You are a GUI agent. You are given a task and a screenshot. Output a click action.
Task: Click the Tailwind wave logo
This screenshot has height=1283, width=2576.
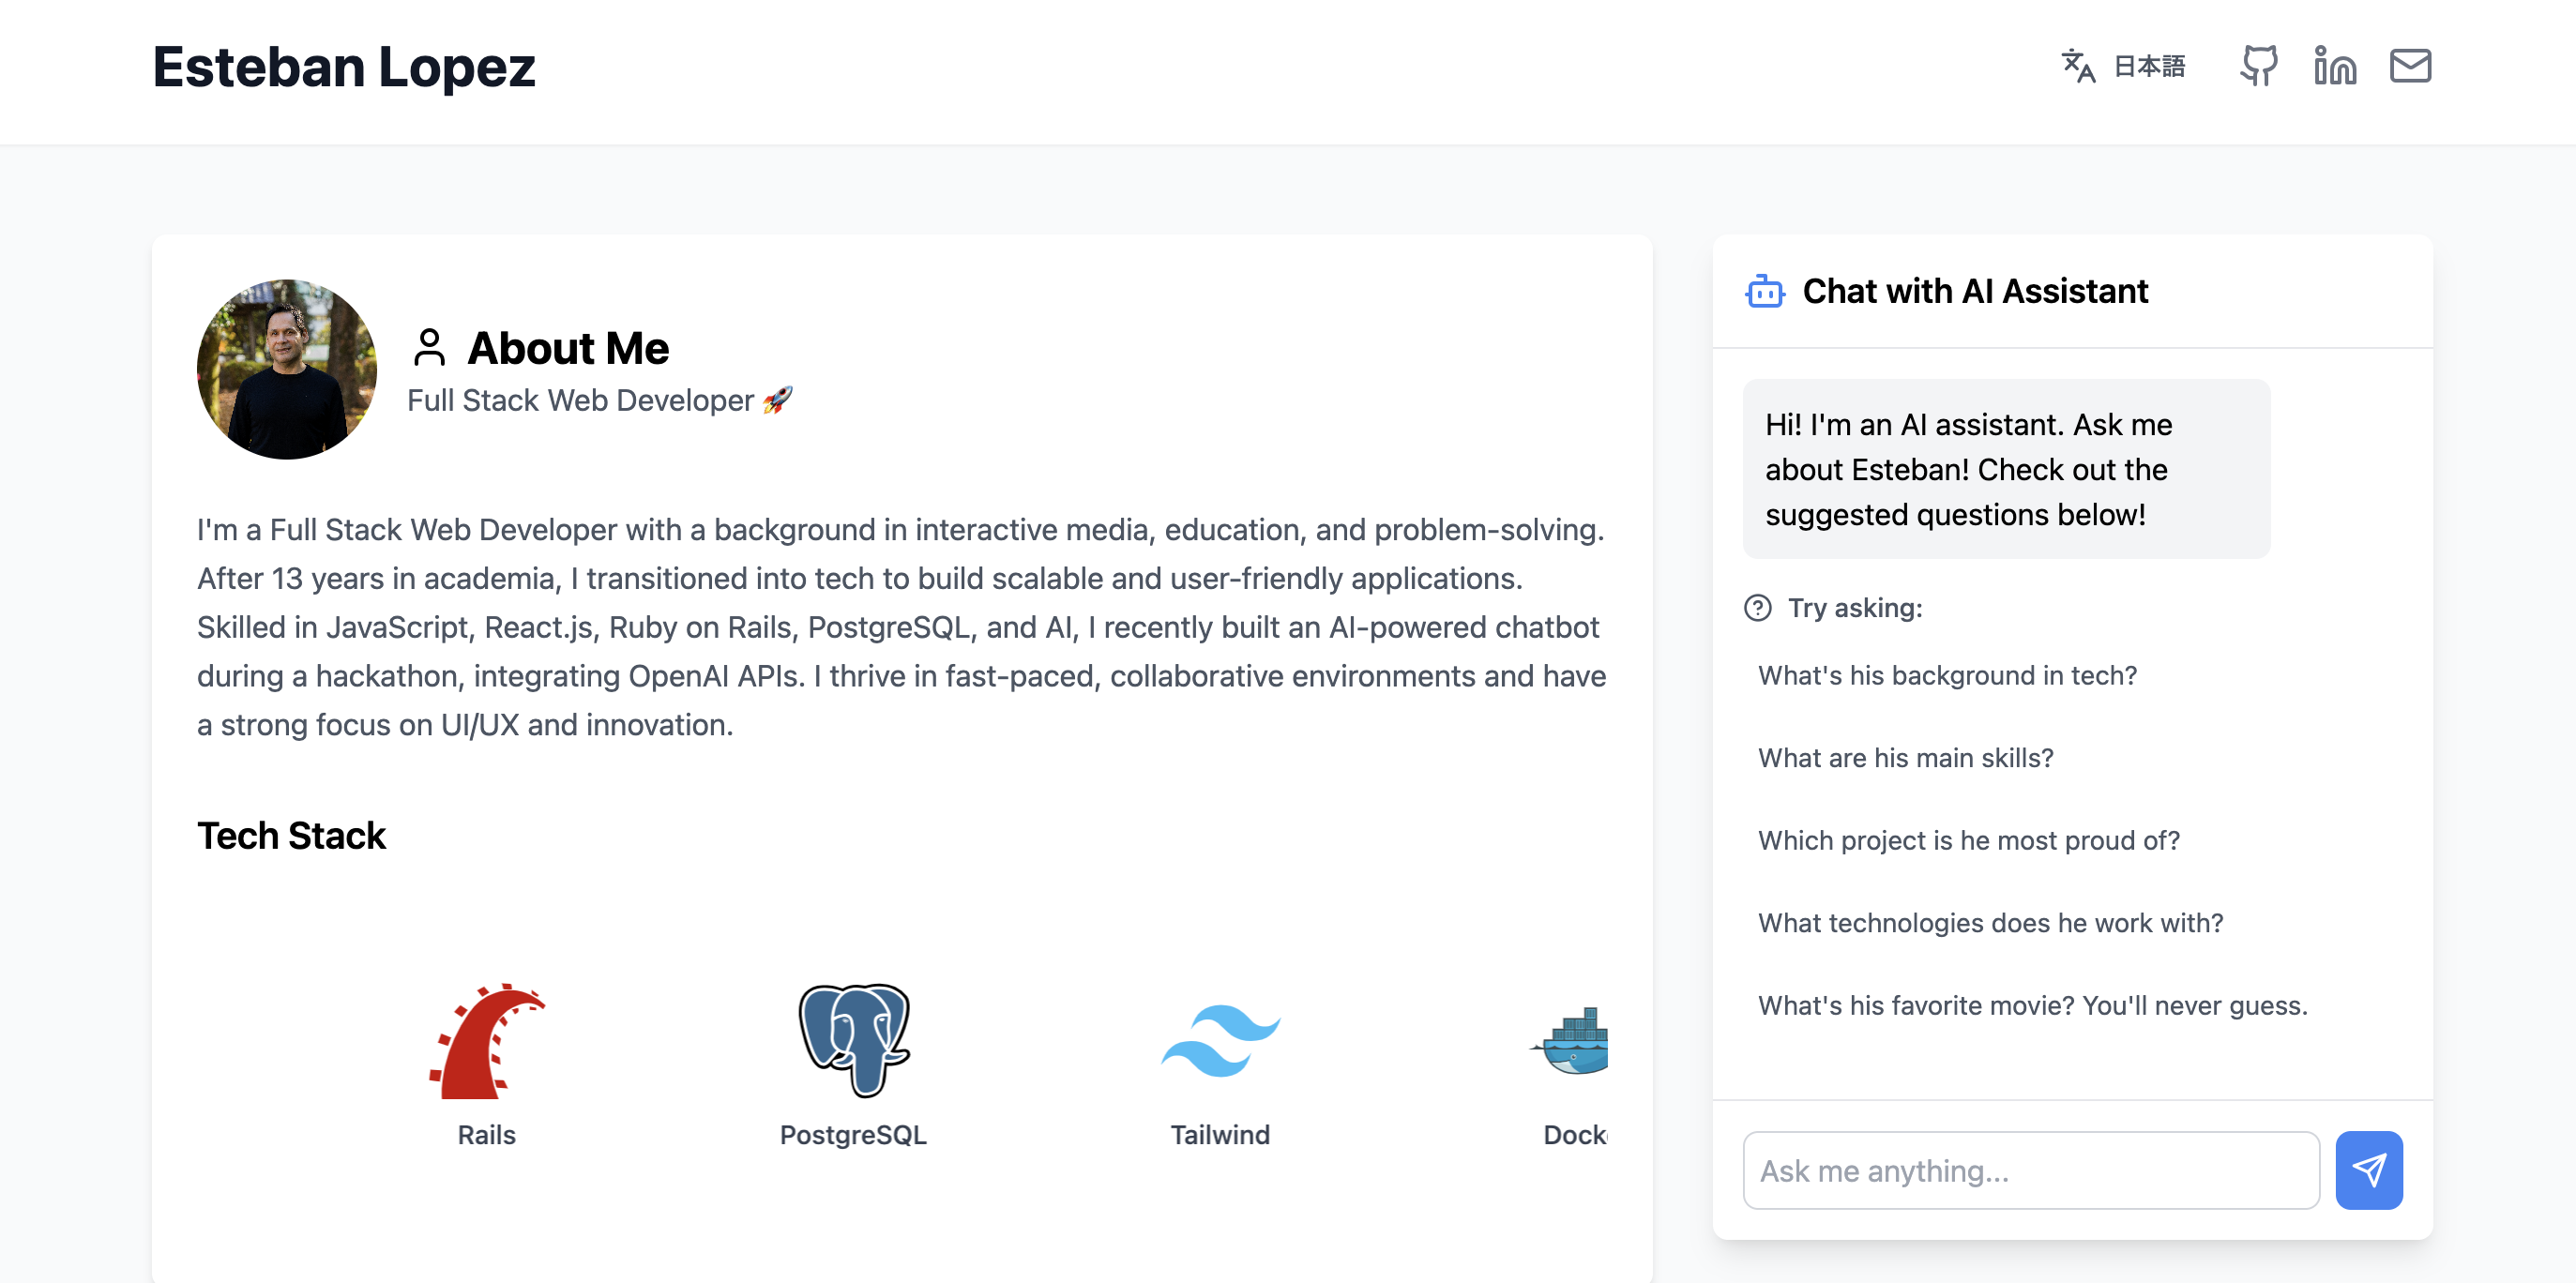(x=1220, y=1041)
